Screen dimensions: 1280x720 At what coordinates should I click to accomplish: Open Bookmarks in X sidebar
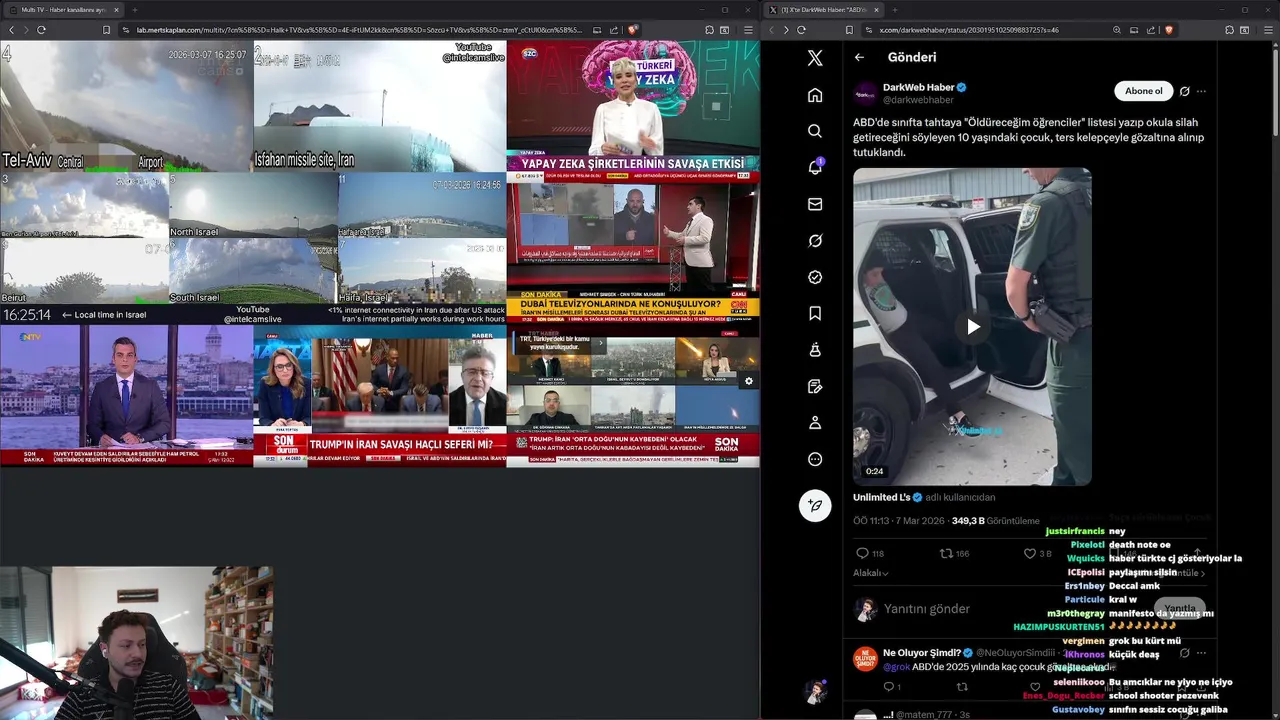coord(815,313)
